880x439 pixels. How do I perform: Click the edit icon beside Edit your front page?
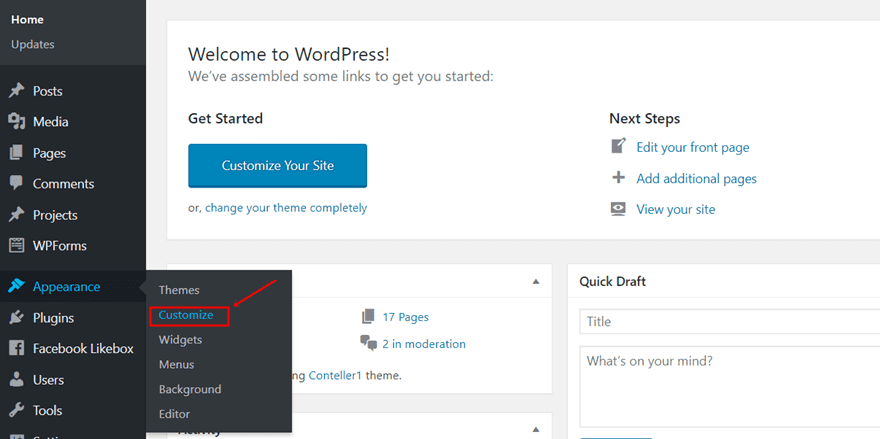[x=618, y=147]
